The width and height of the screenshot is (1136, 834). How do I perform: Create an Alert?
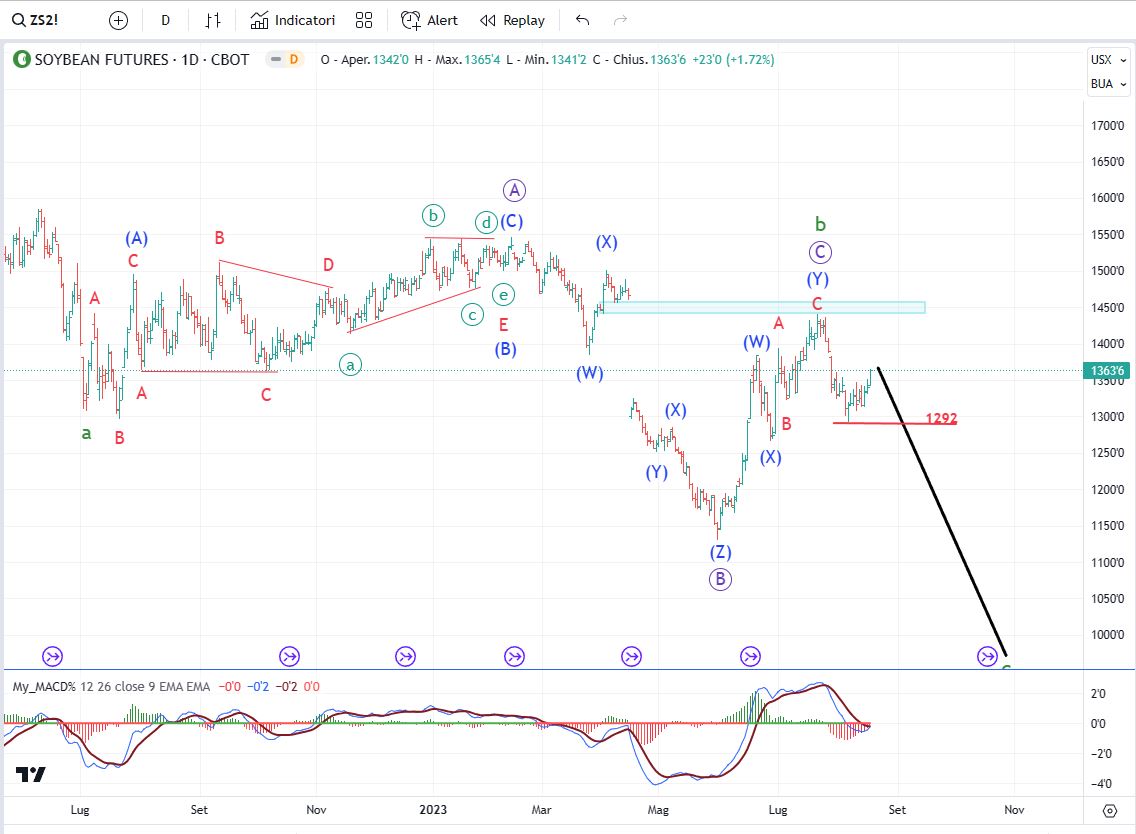(430, 20)
